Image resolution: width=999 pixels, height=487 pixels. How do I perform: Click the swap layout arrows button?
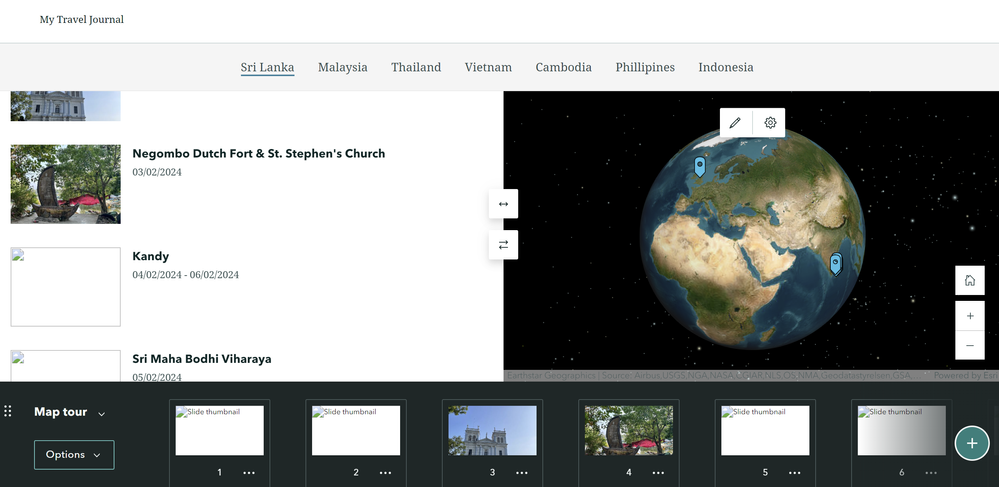(503, 245)
